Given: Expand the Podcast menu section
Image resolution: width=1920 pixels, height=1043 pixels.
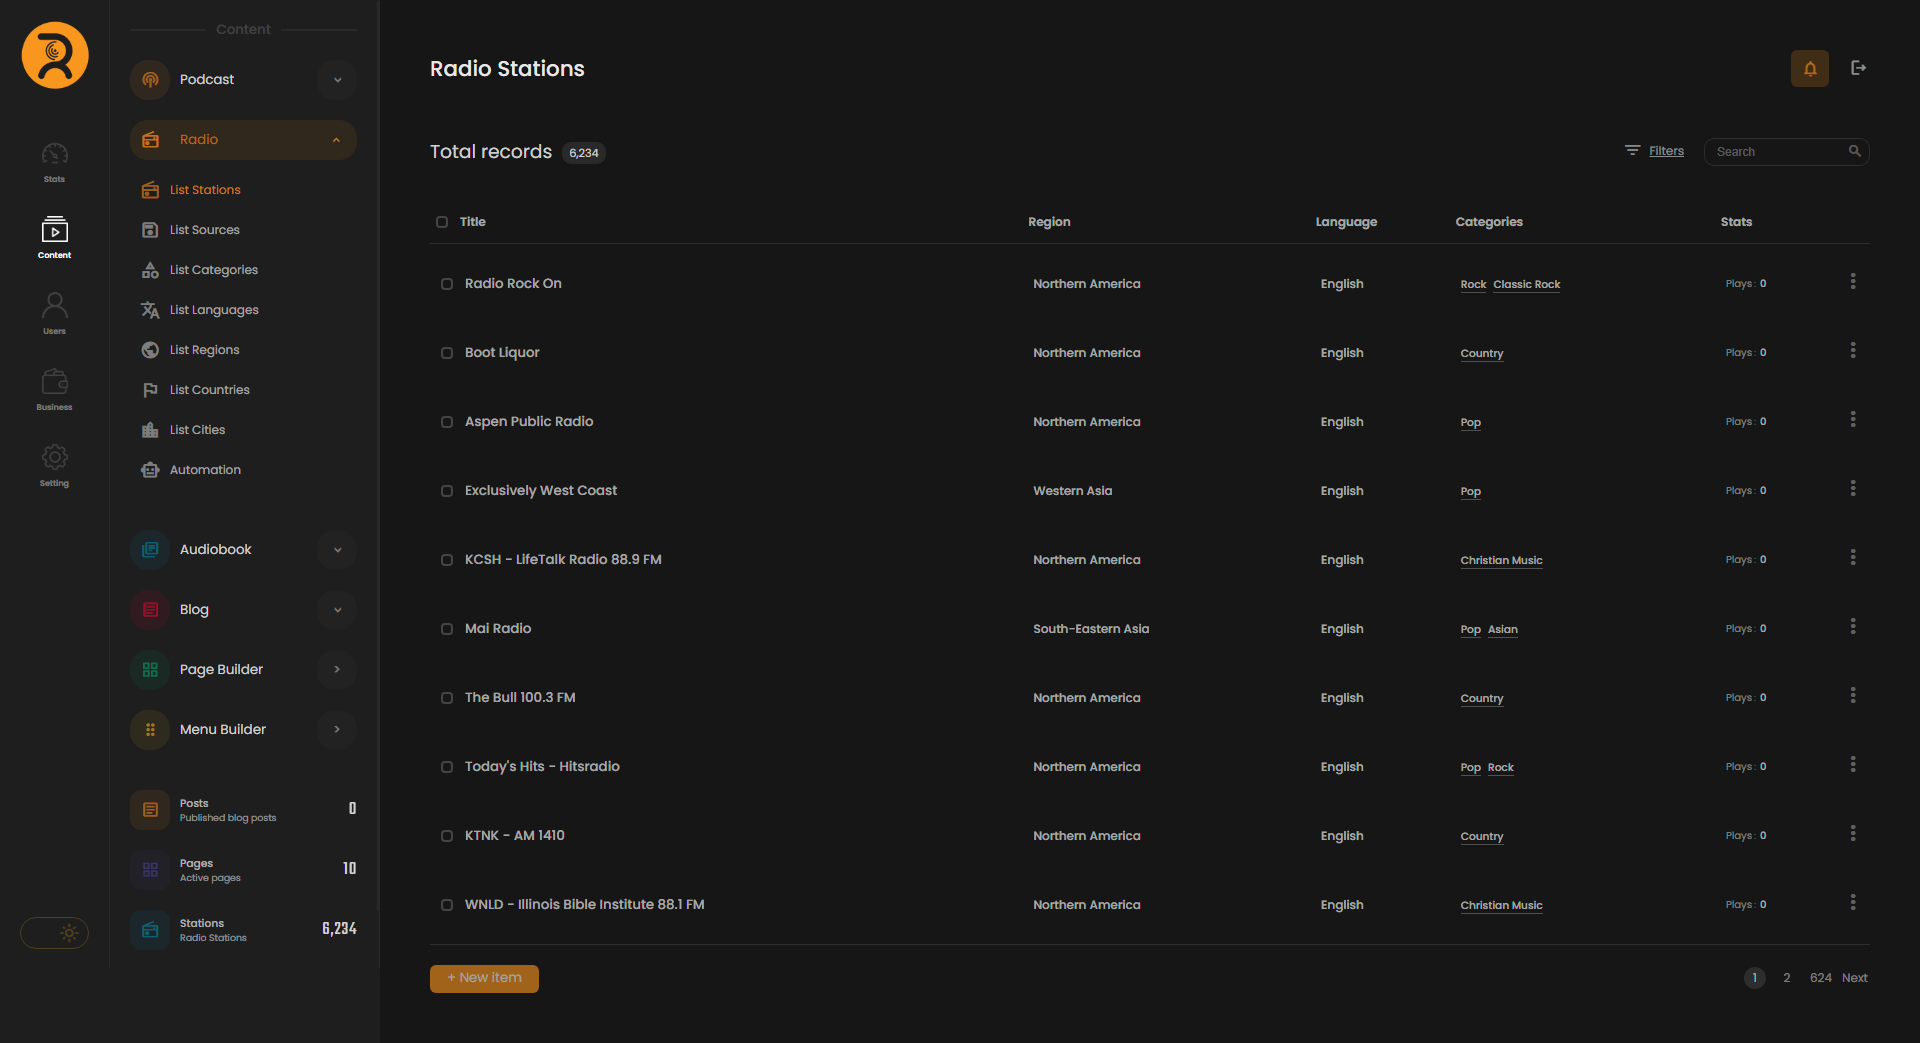Looking at the screenshot, I should 337,80.
